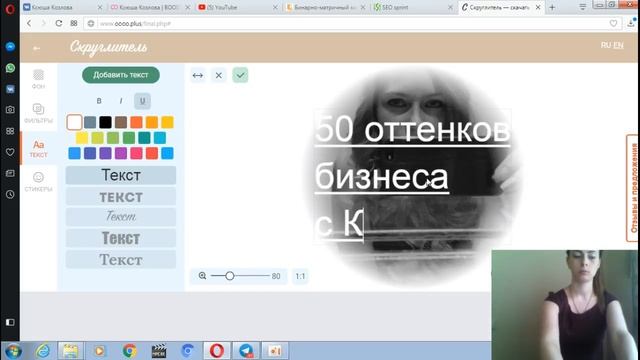Toggle italic I formatting
This screenshot has height=360, width=640.
click(121, 101)
